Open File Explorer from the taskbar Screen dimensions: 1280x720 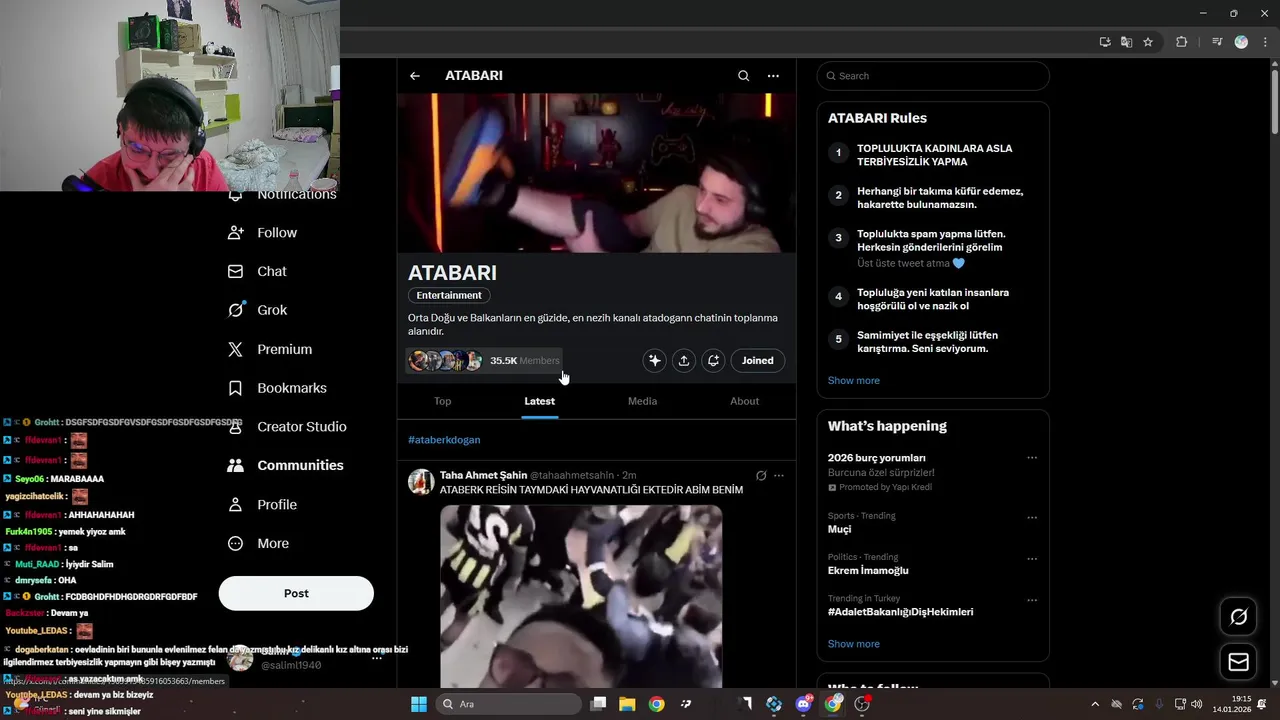(627, 704)
